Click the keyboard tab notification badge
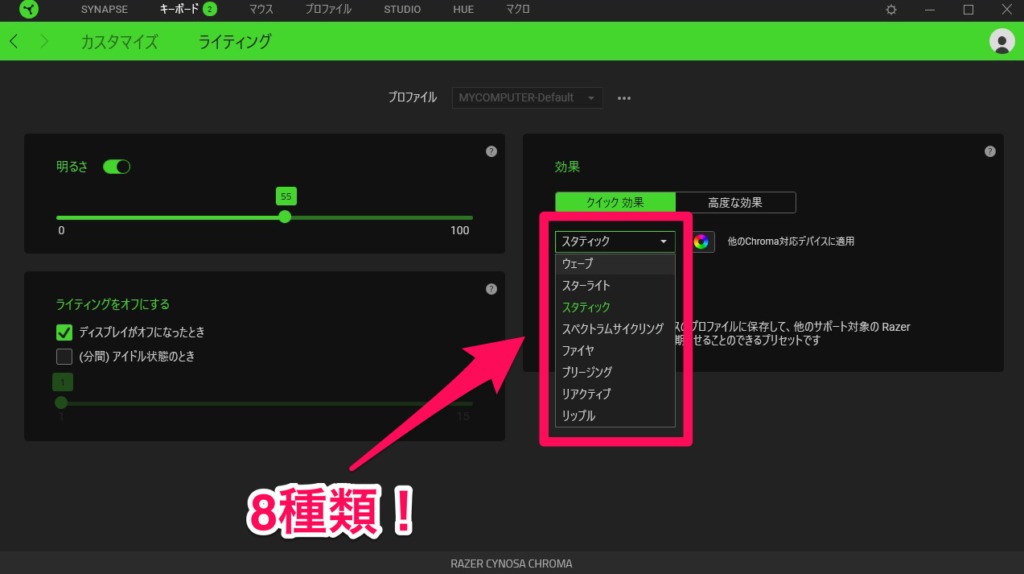The width and height of the screenshot is (1024, 574). [x=210, y=9]
